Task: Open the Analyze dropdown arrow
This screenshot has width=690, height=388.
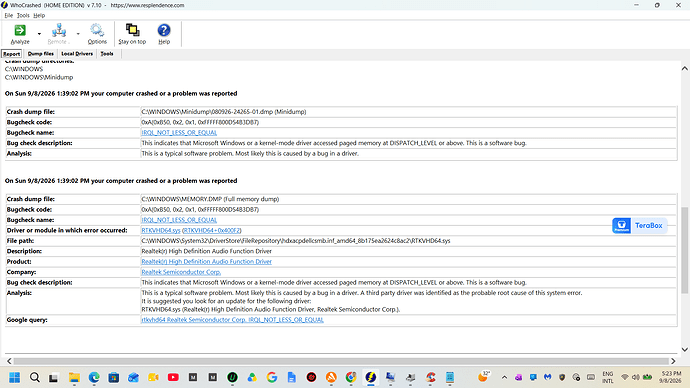Action: [x=39, y=34]
